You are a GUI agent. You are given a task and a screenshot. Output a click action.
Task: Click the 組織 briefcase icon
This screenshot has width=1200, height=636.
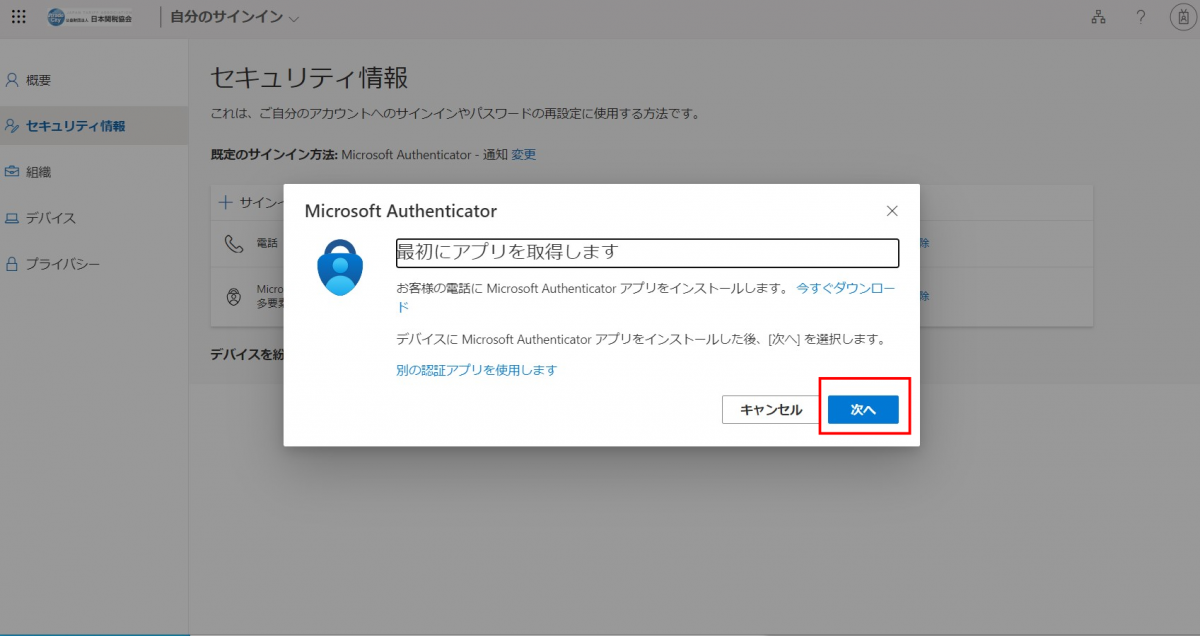[x=12, y=172]
